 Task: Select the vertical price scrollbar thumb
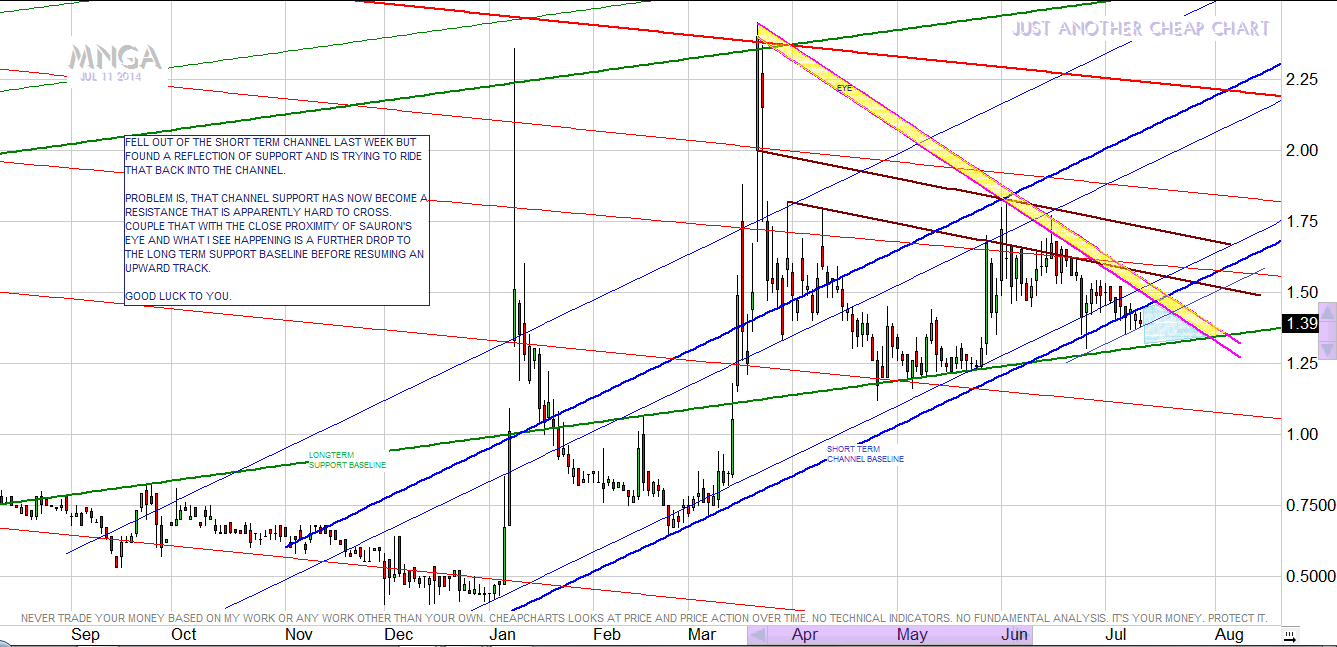click(x=1327, y=329)
